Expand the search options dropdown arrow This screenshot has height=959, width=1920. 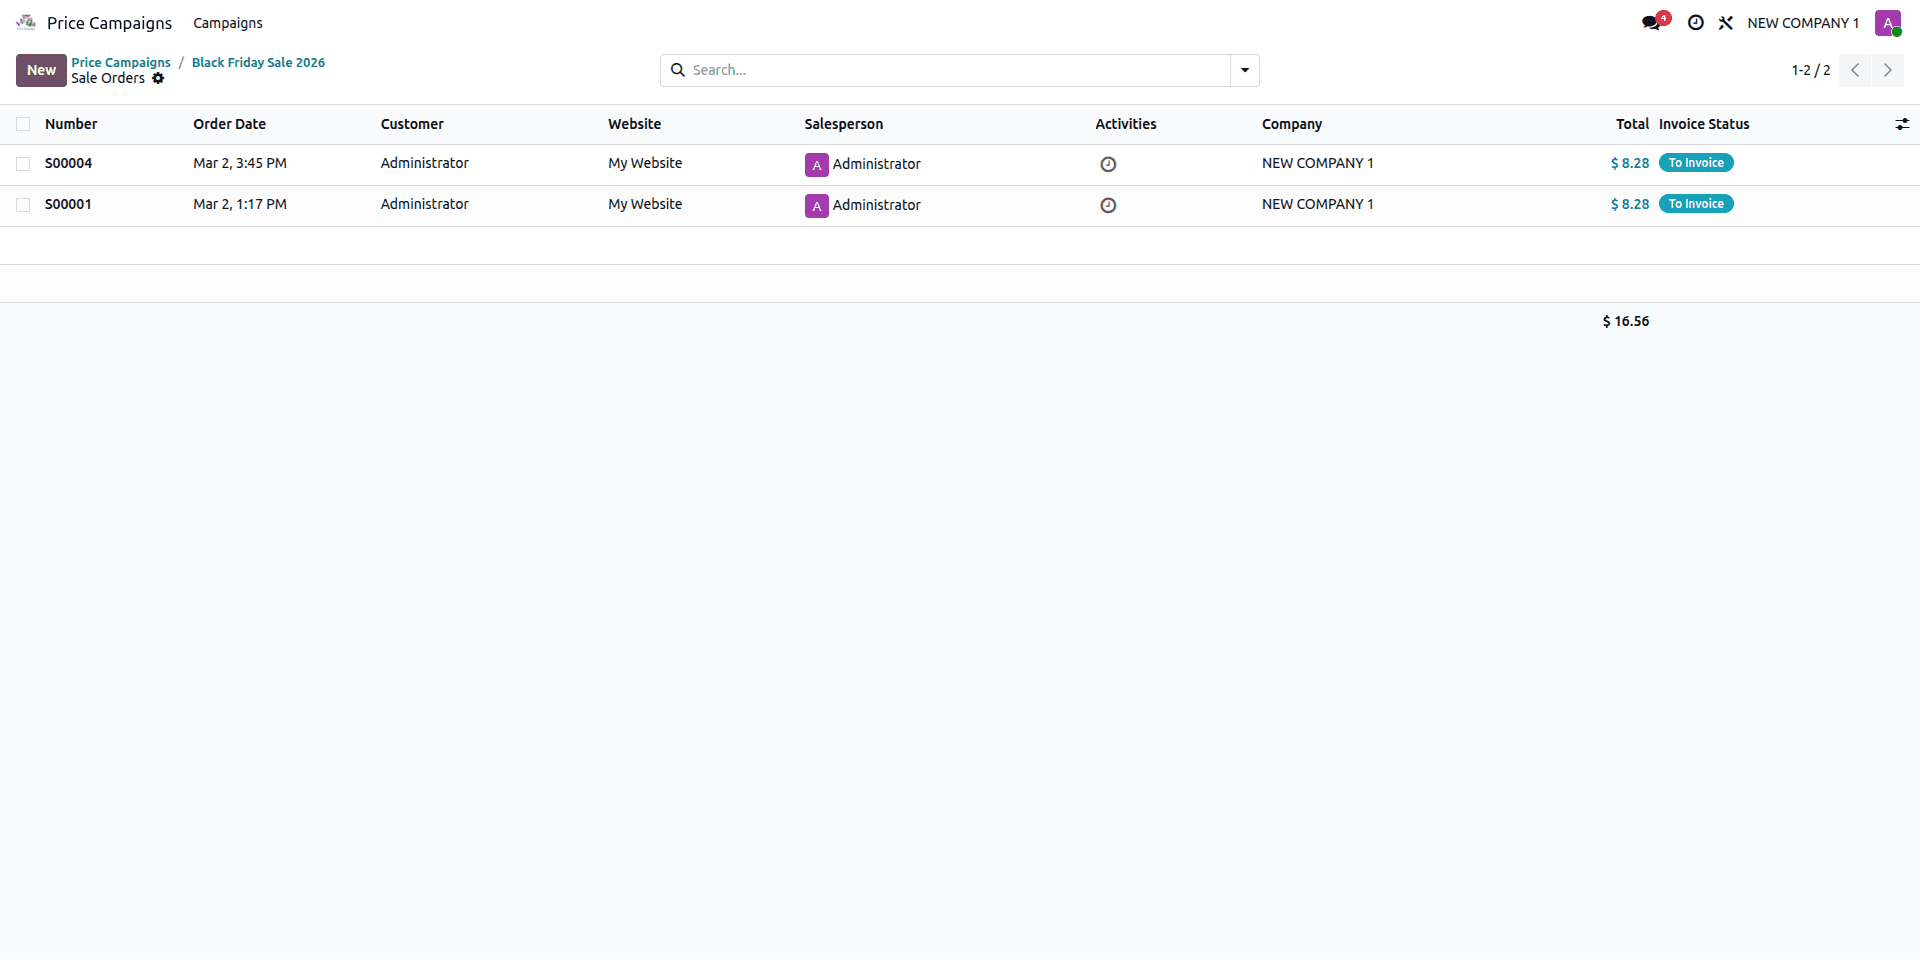click(x=1245, y=70)
